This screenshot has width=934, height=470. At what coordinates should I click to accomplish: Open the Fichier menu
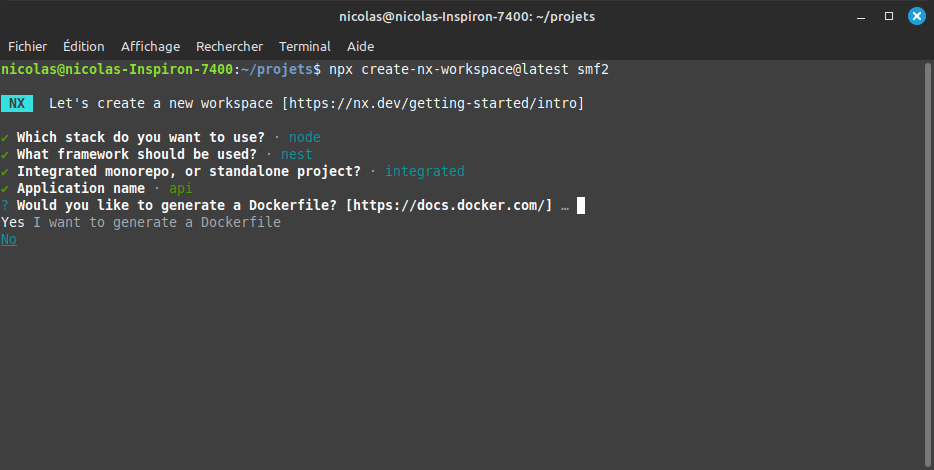click(28, 46)
